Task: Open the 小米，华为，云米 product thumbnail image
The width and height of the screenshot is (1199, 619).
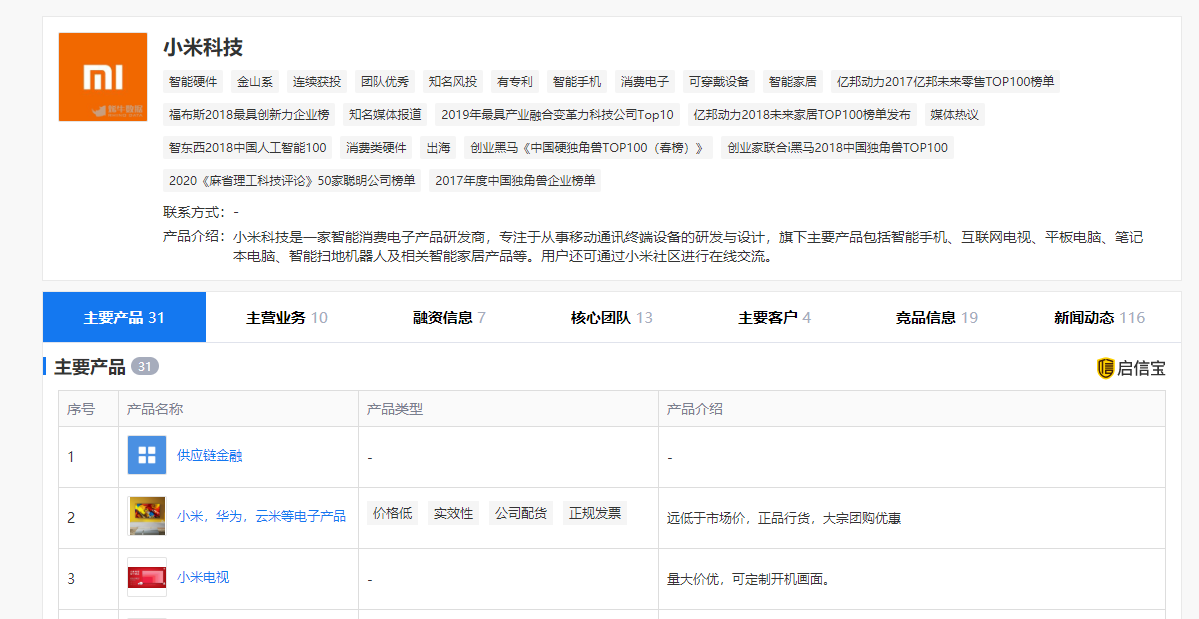Action: [147, 517]
